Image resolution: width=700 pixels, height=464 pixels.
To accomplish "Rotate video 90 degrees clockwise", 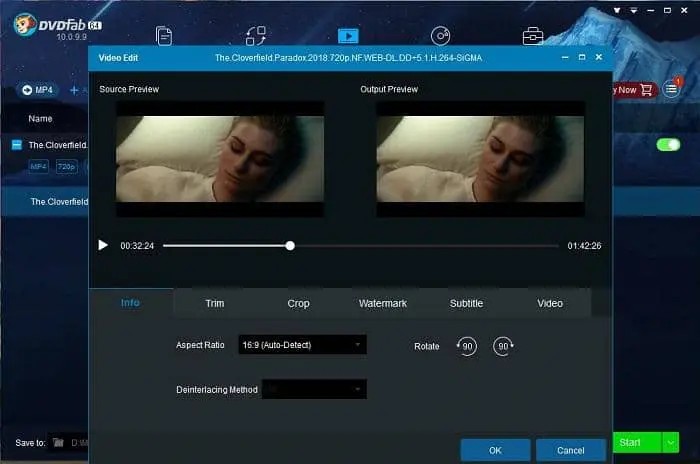I will pos(503,347).
